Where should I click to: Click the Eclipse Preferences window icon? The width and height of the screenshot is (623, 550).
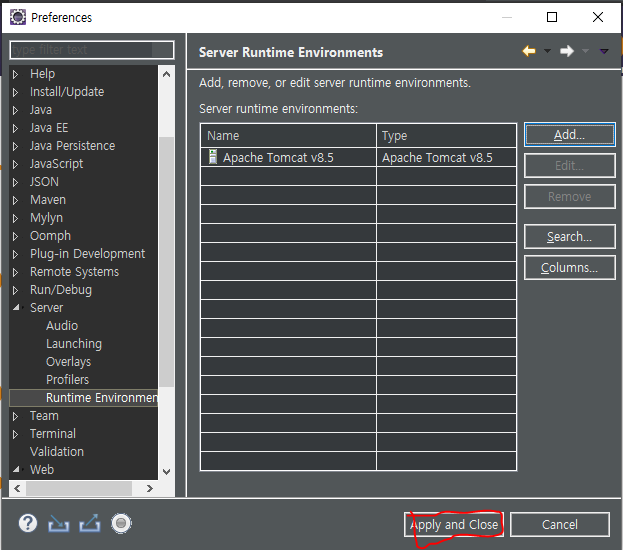pyautogui.click(x=18, y=17)
